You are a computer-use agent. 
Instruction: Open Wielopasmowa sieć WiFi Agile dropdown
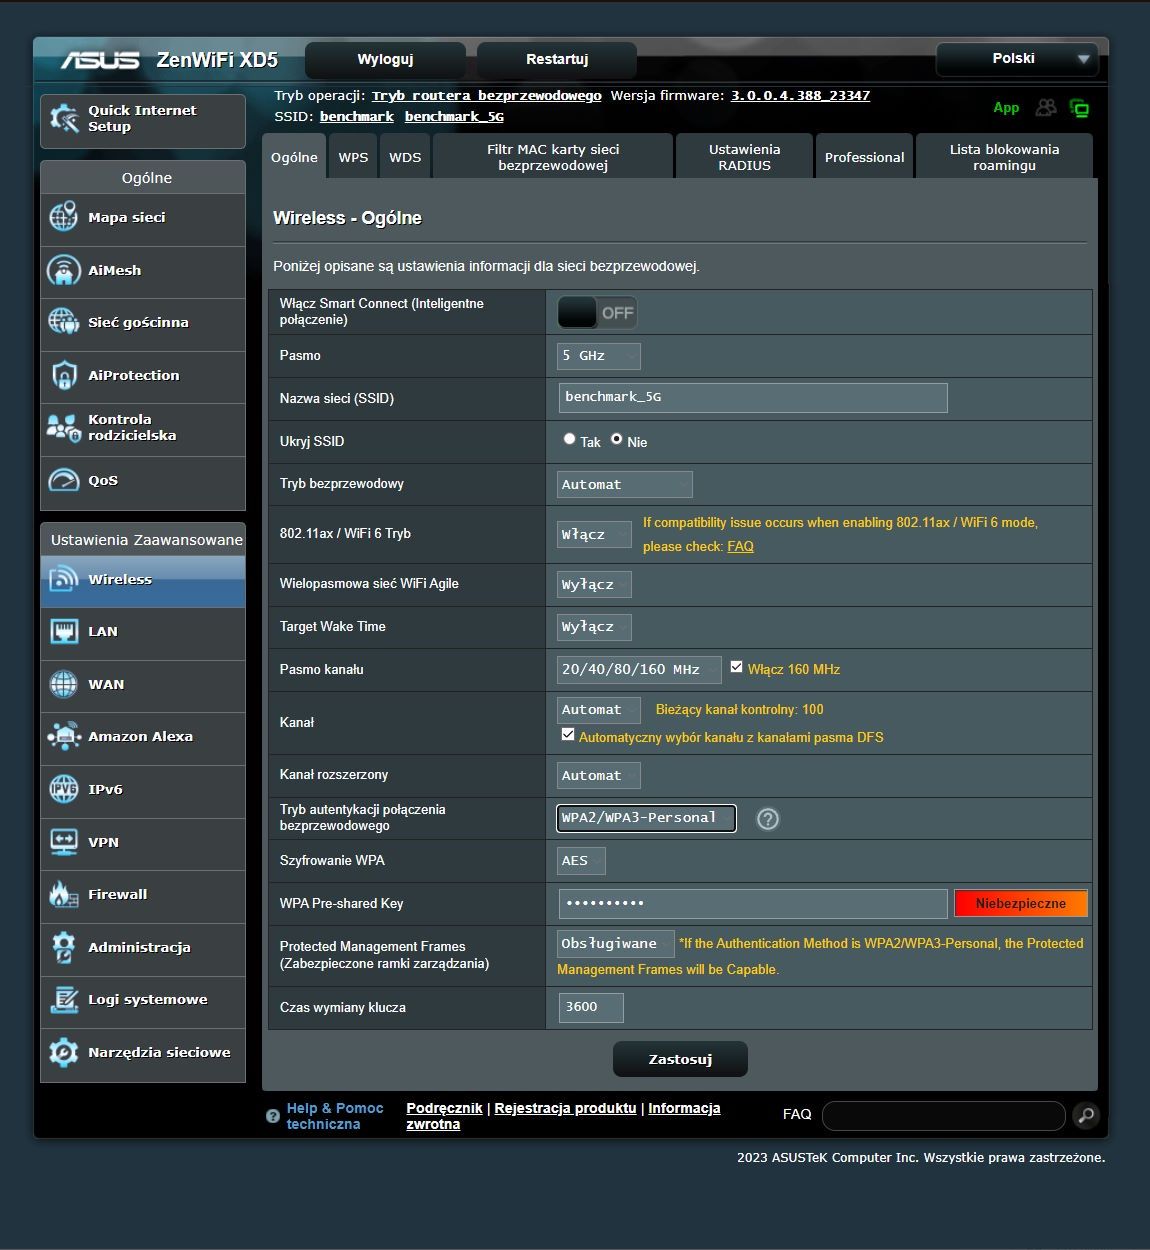[x=595, y=585]
